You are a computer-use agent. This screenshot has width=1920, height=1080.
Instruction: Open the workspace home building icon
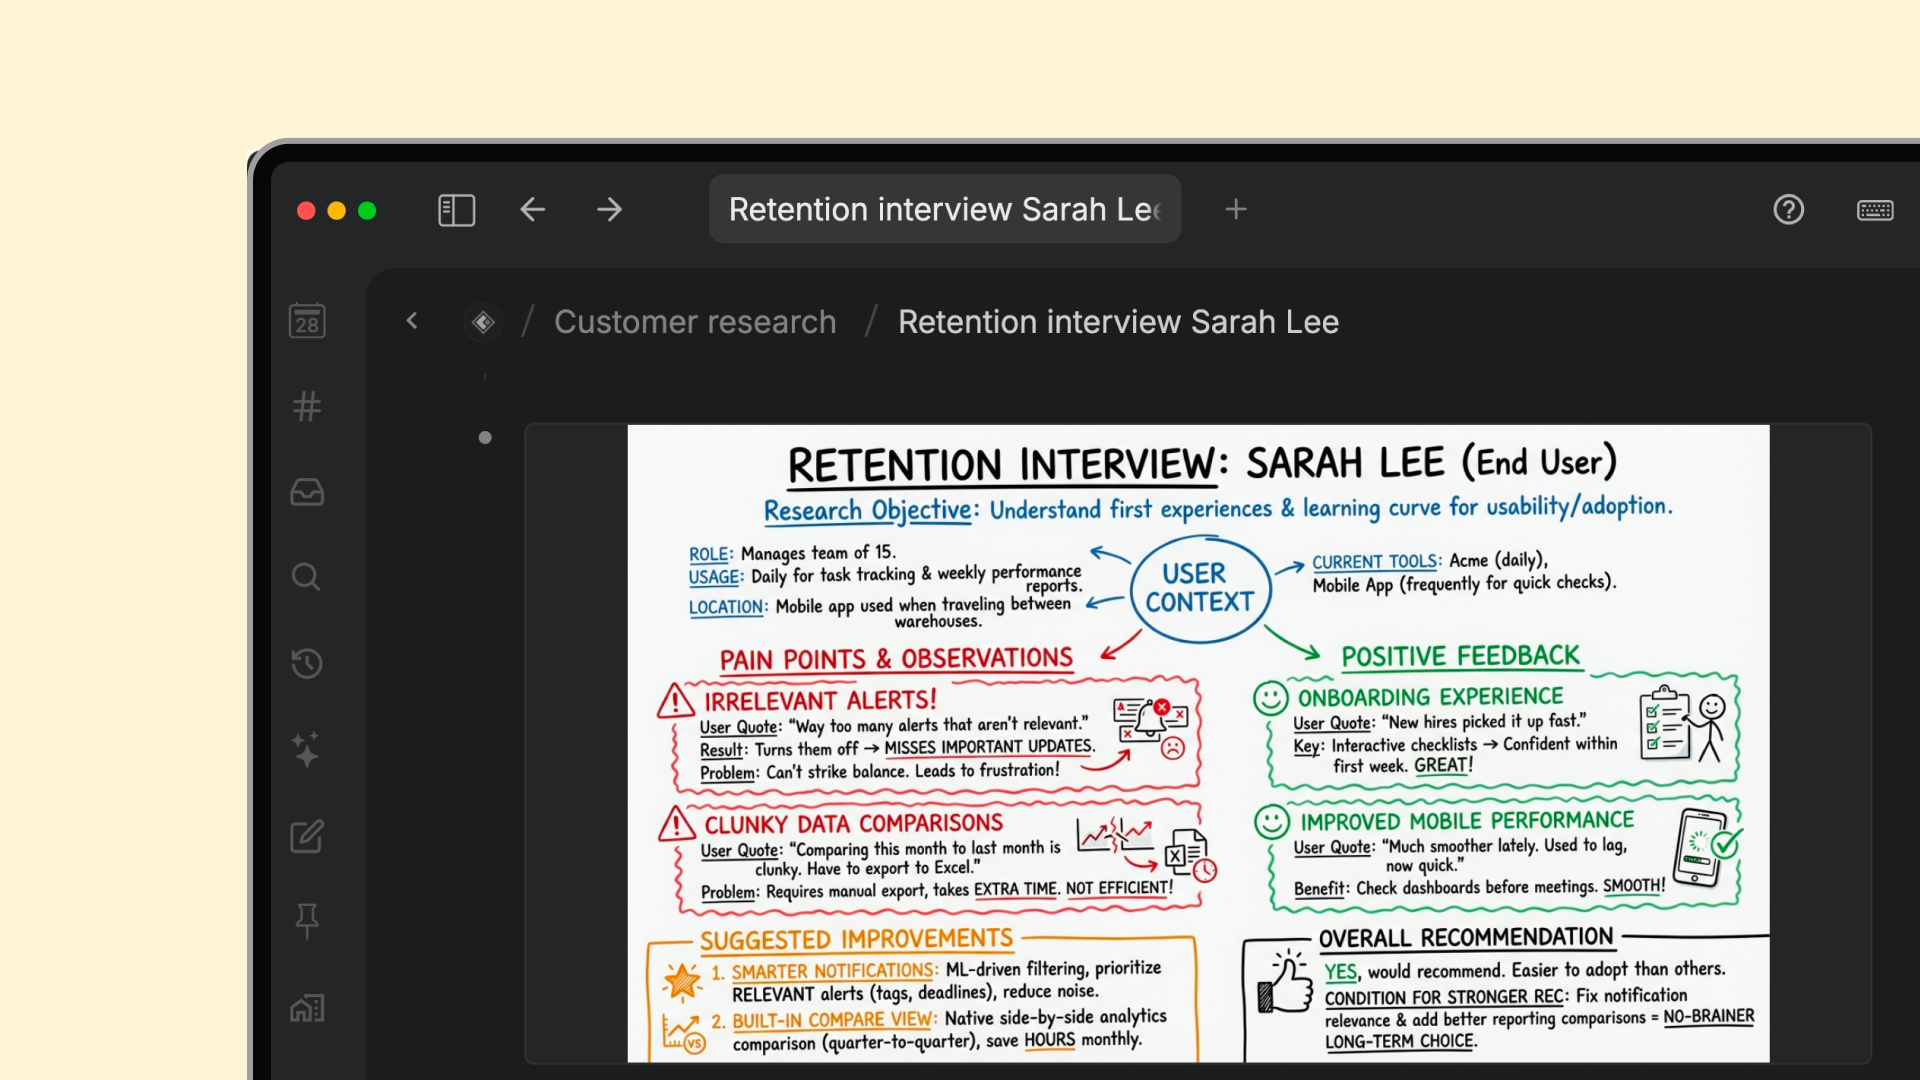point(307,1008)
